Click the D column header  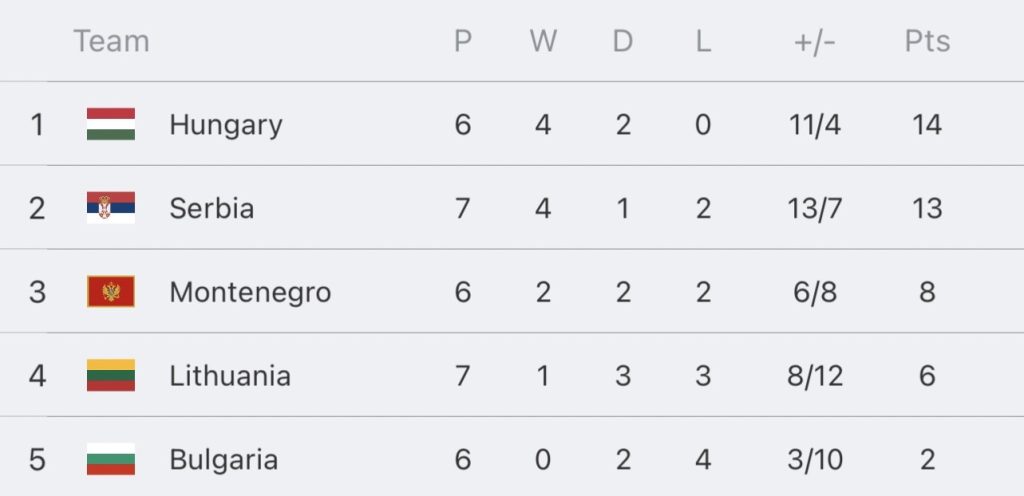click(x=623, y=41)
